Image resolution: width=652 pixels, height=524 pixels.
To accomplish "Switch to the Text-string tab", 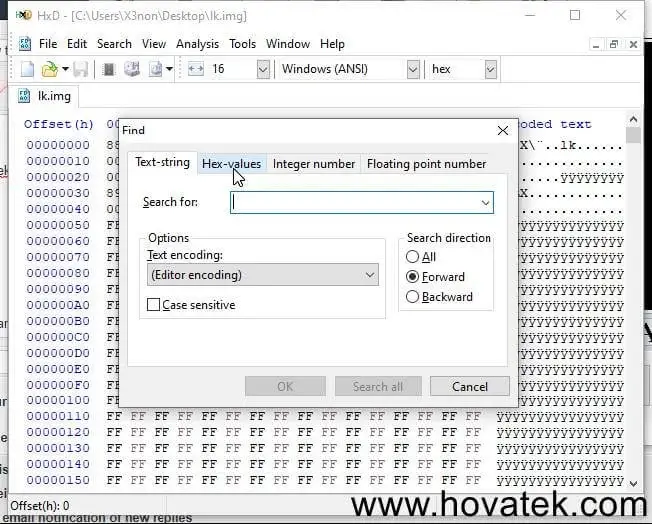I will click(162, 162).
